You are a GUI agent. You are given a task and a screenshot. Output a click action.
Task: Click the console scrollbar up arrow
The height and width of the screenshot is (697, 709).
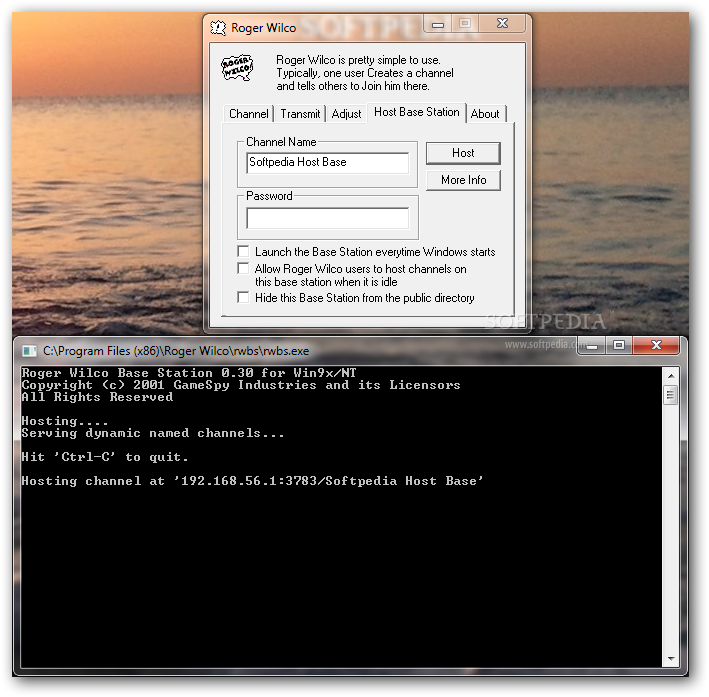pos(671,376)
